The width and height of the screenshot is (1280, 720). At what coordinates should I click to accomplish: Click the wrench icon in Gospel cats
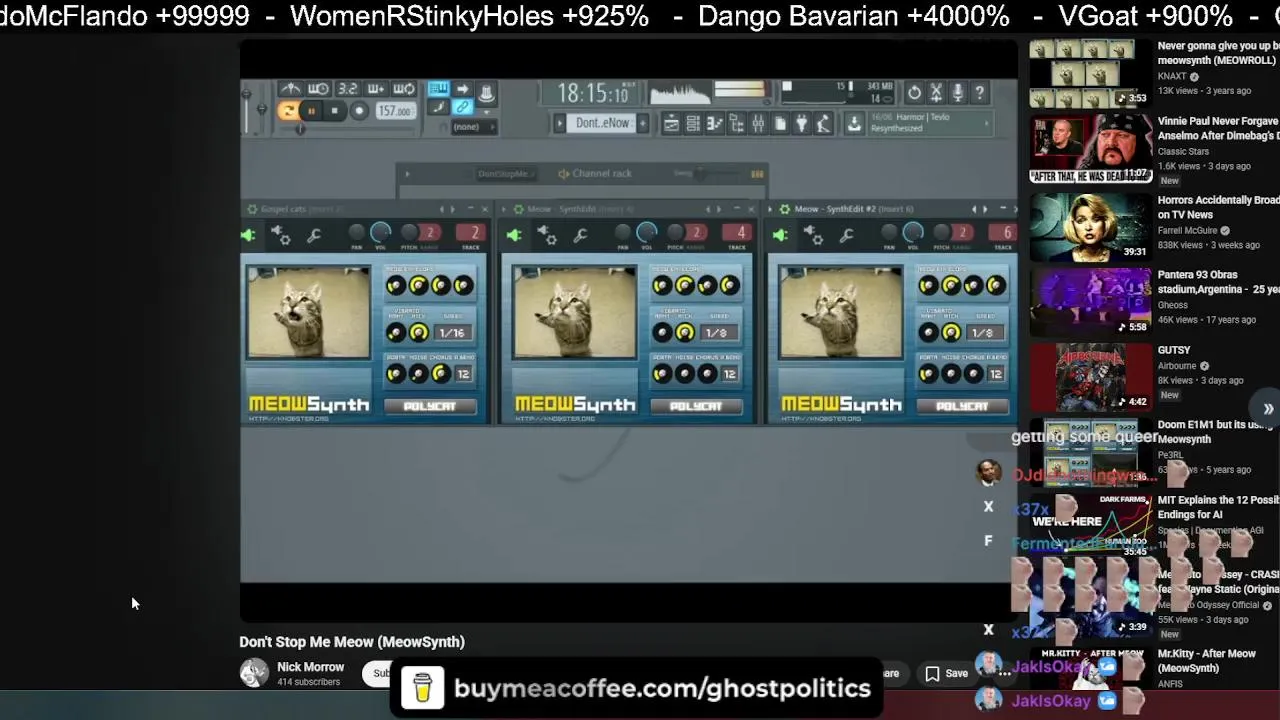point(313,235)
